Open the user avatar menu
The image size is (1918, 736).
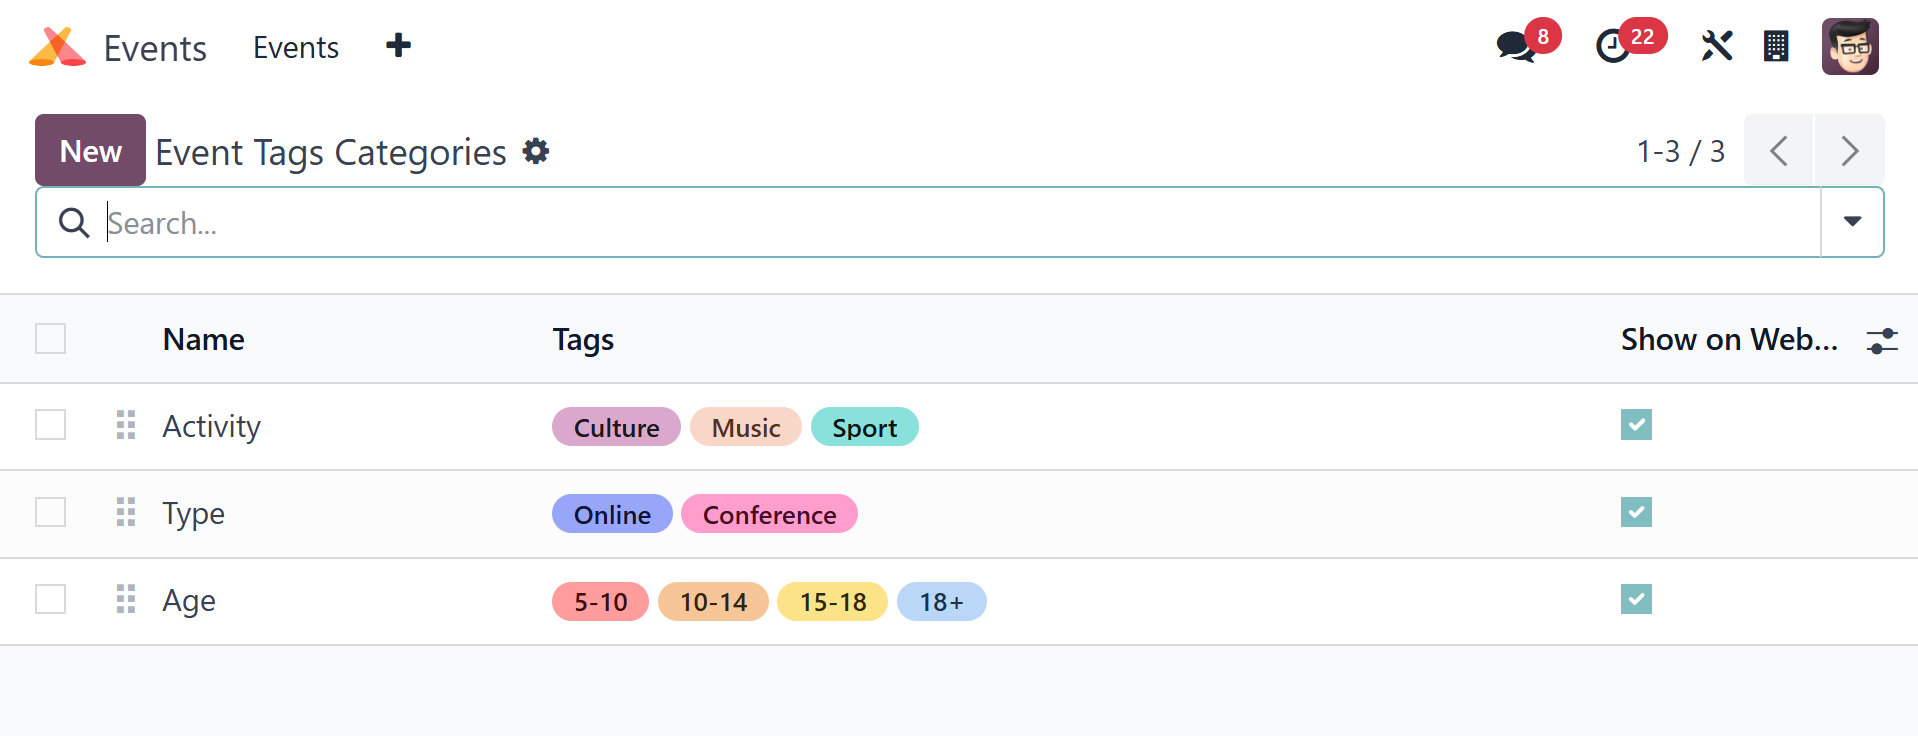pos(1850,46)
